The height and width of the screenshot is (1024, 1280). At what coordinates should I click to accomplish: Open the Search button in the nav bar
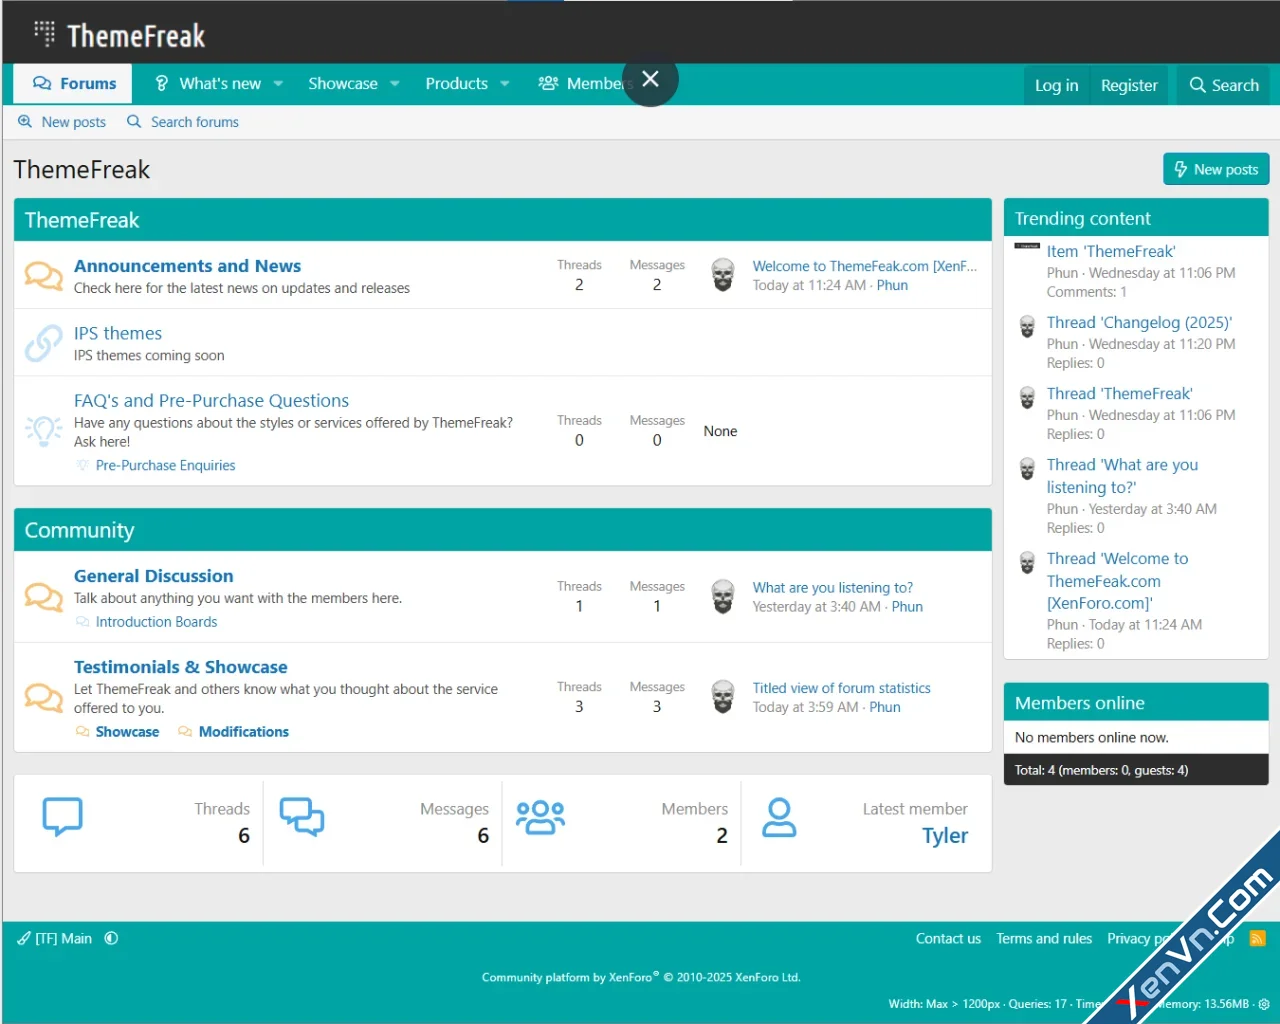coord(1223,86)
